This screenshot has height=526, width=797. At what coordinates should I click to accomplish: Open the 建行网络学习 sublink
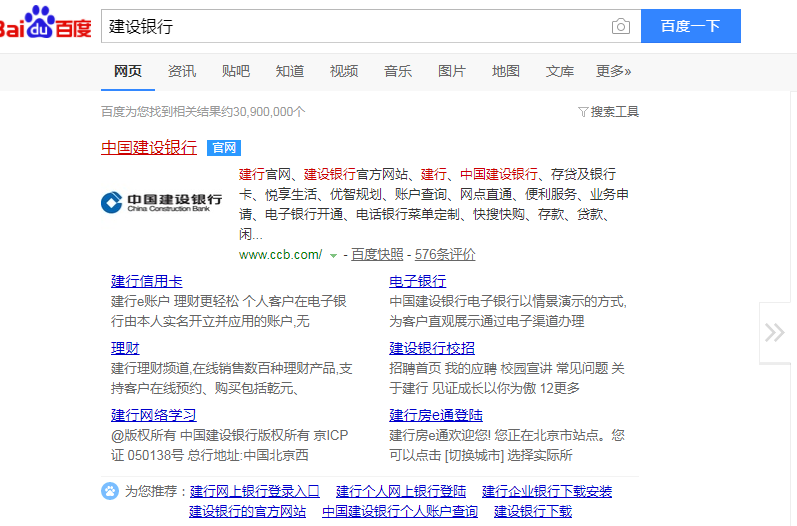pos(154,415)
